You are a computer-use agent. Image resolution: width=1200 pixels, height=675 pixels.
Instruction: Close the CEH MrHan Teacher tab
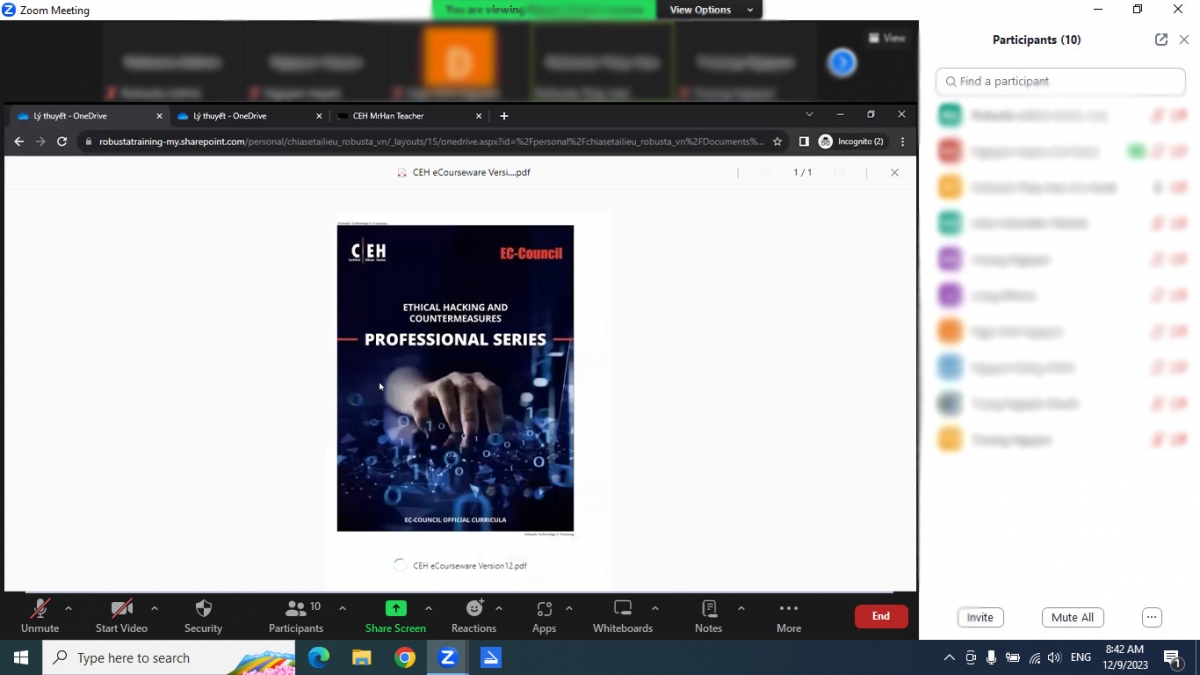coord(478,116)
